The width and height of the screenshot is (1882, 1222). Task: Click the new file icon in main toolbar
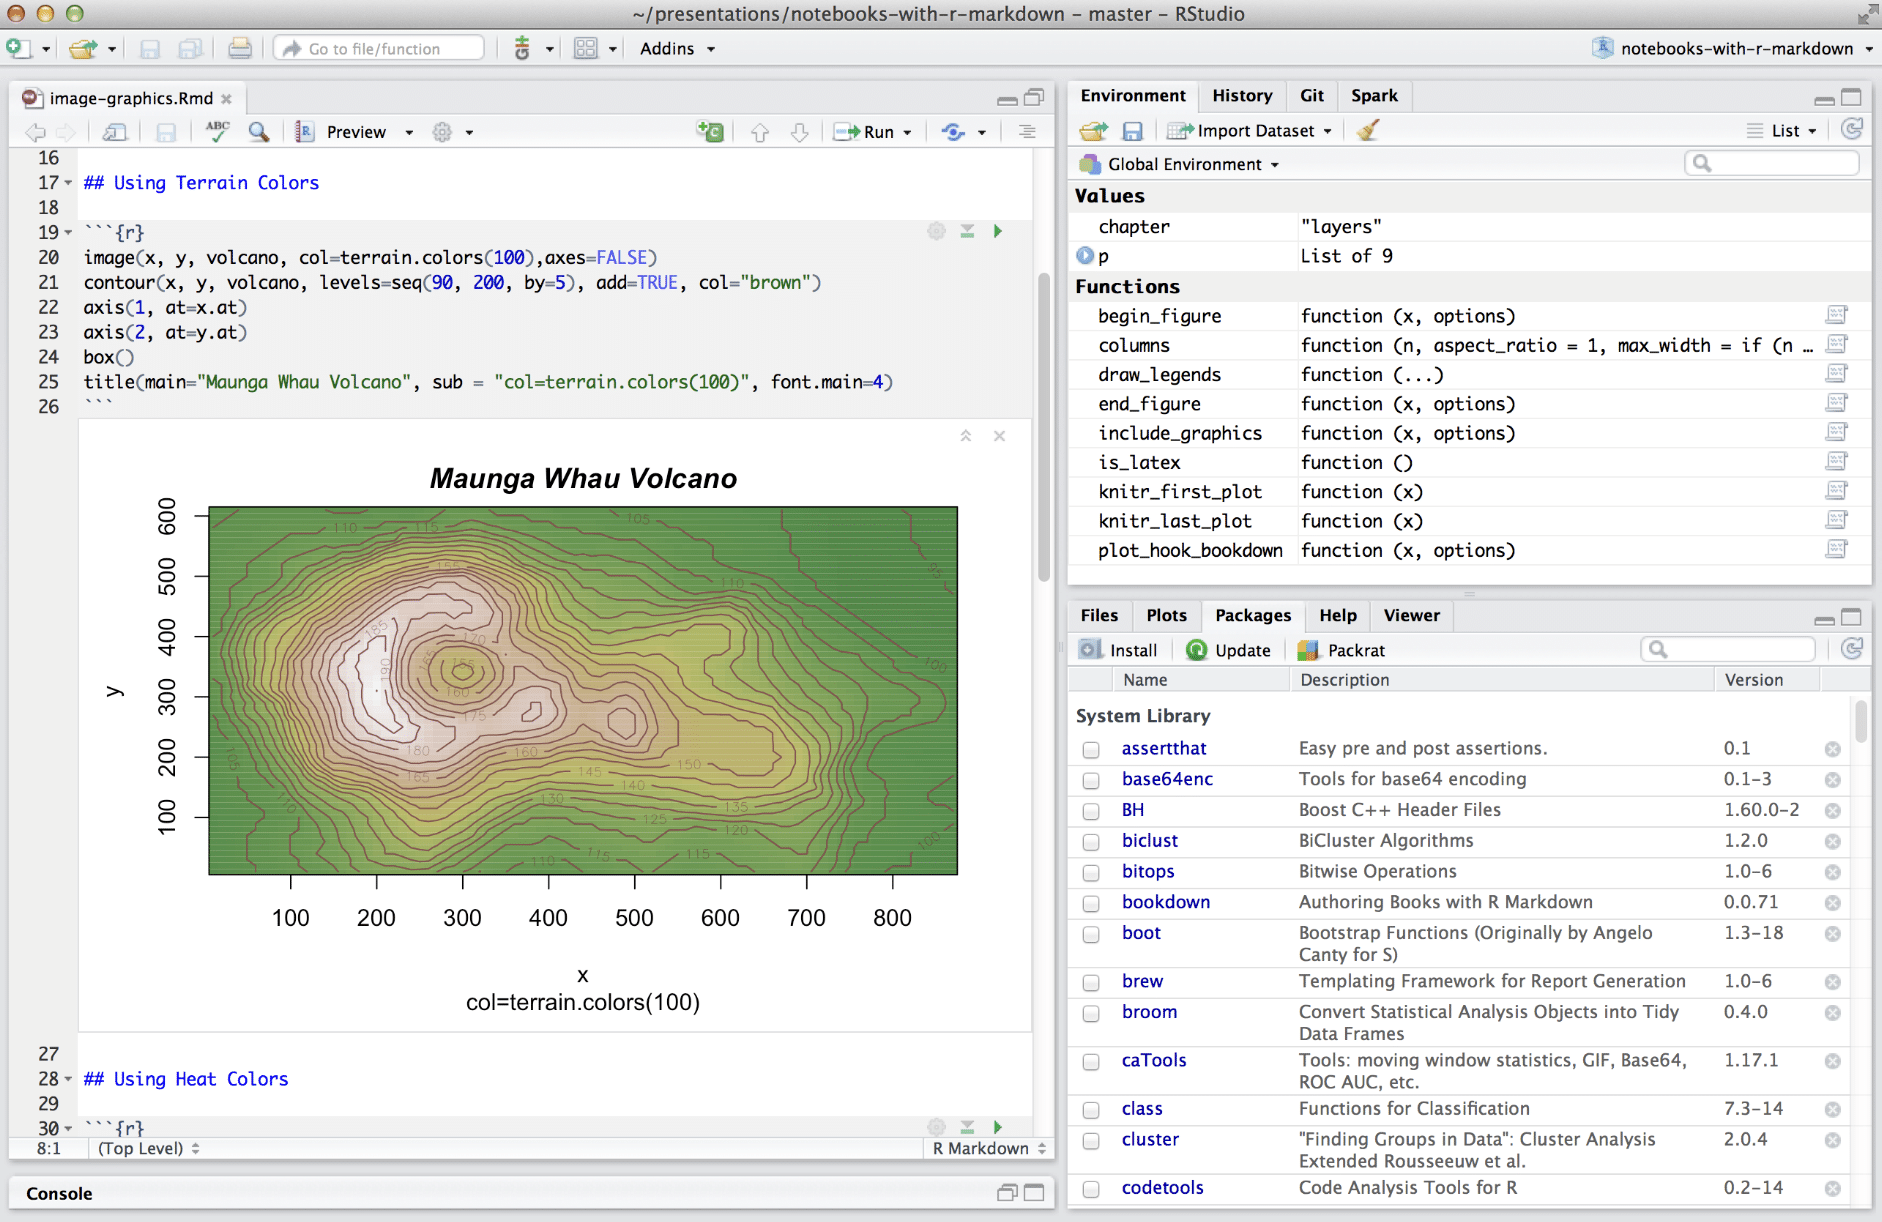[x=19, y=48]
